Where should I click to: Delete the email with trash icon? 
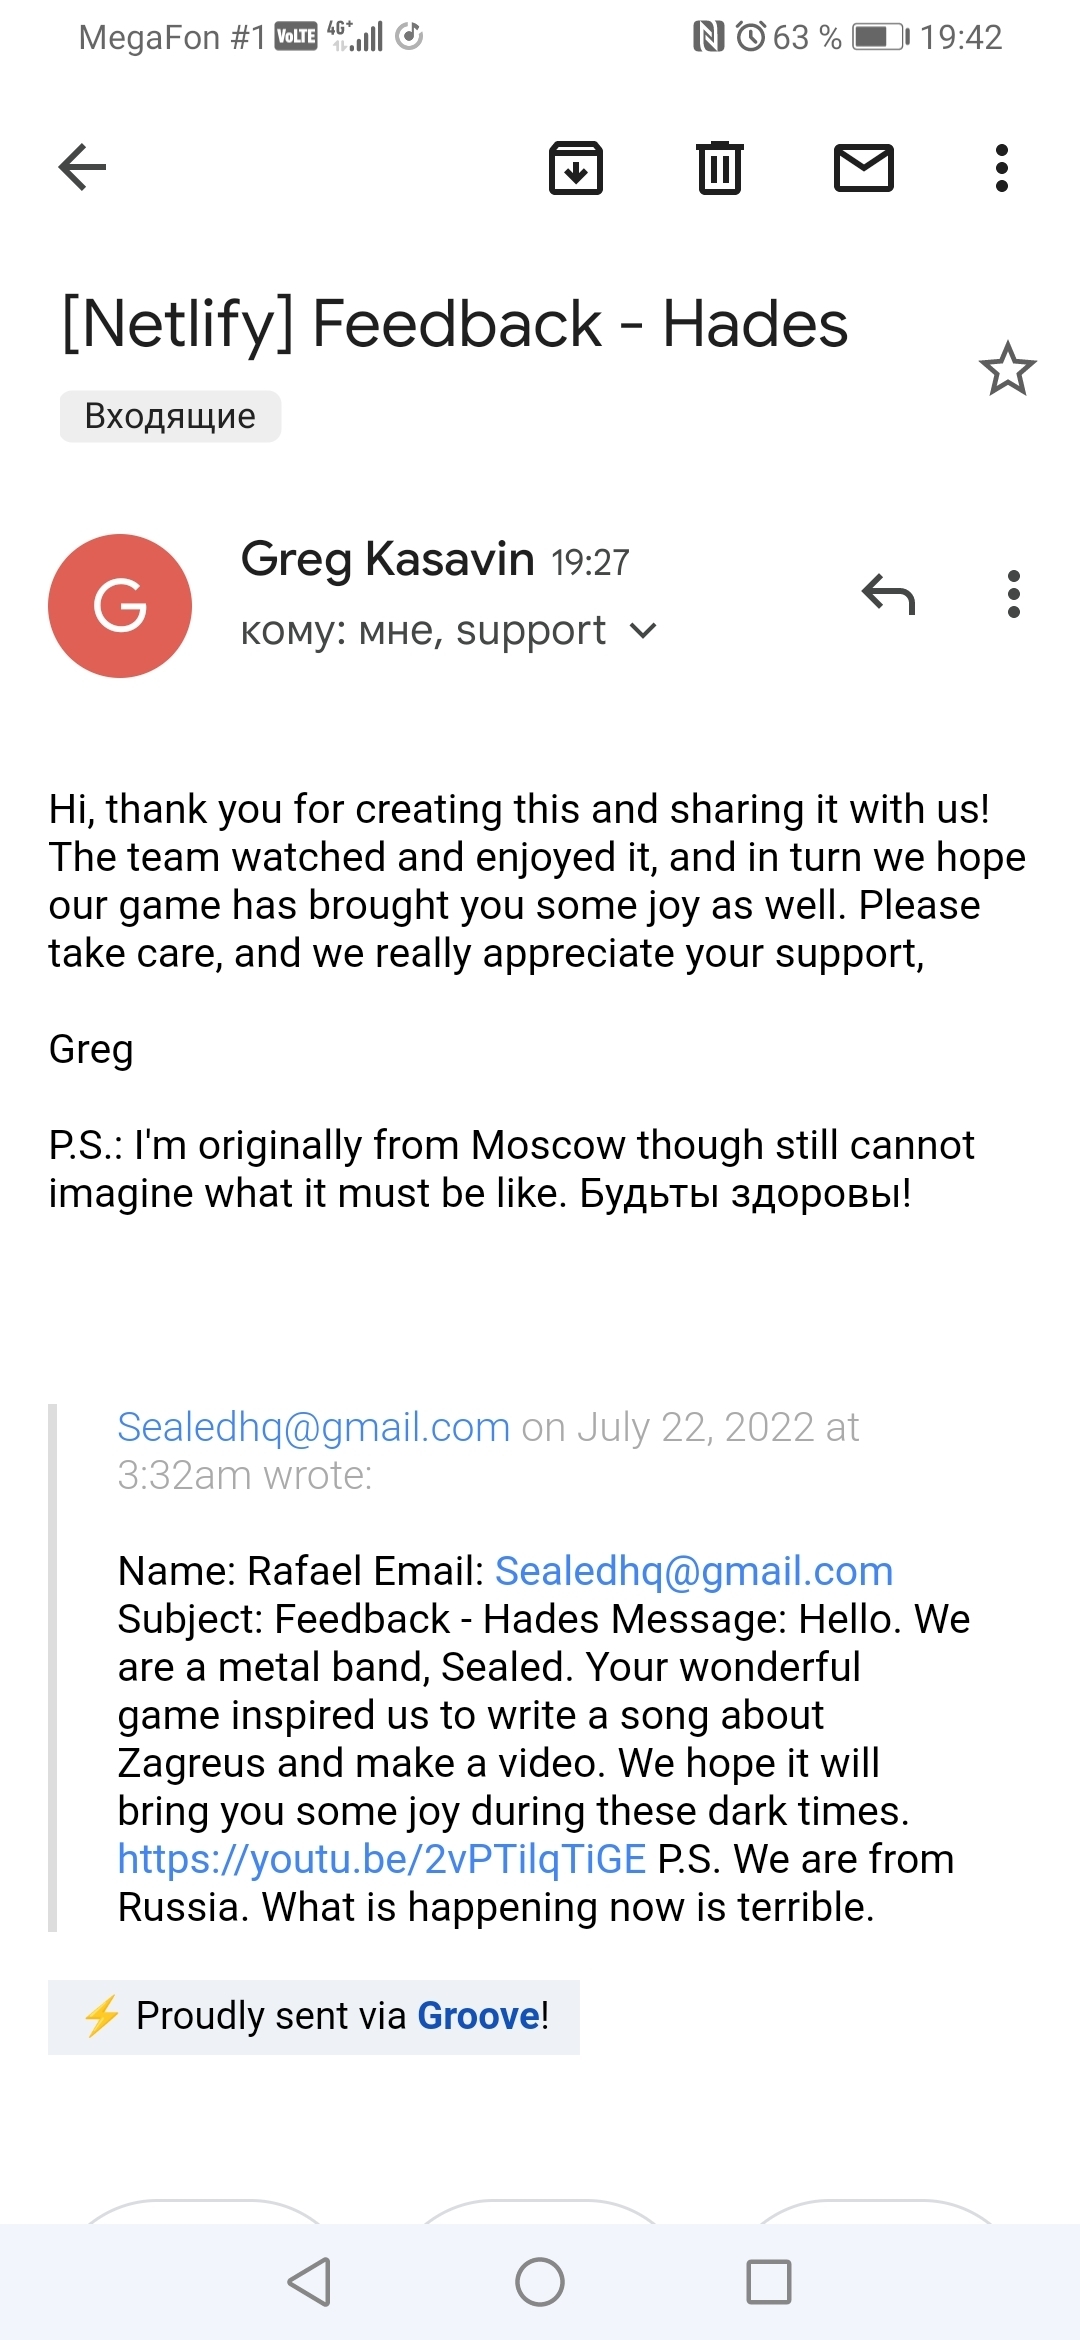tap(719, 167)
